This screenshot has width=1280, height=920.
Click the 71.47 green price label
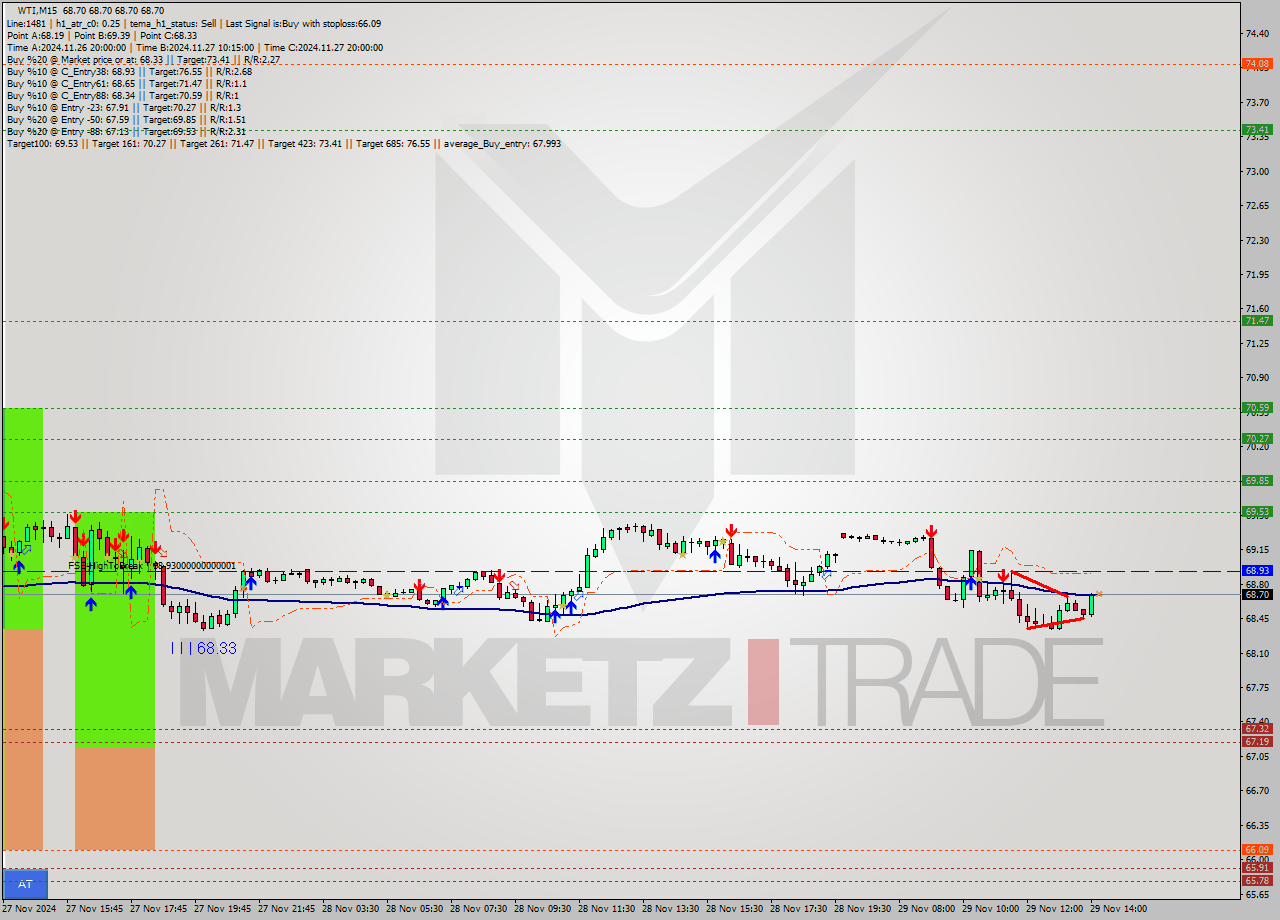point(1257,320)
